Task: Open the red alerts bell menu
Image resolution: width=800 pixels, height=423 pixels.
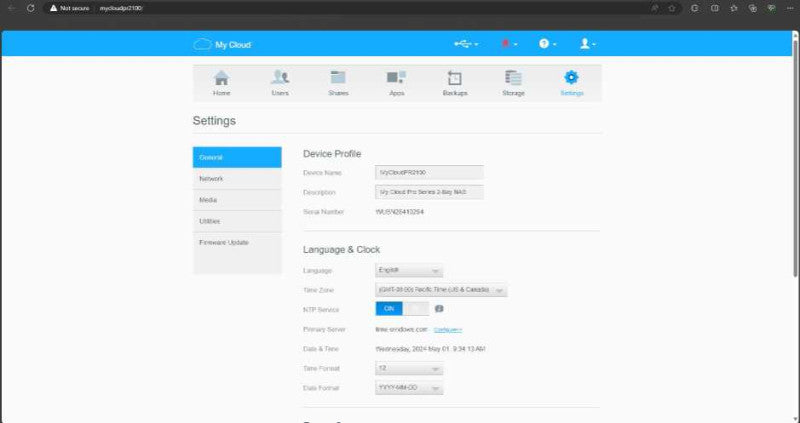Action: click(509, 44)
